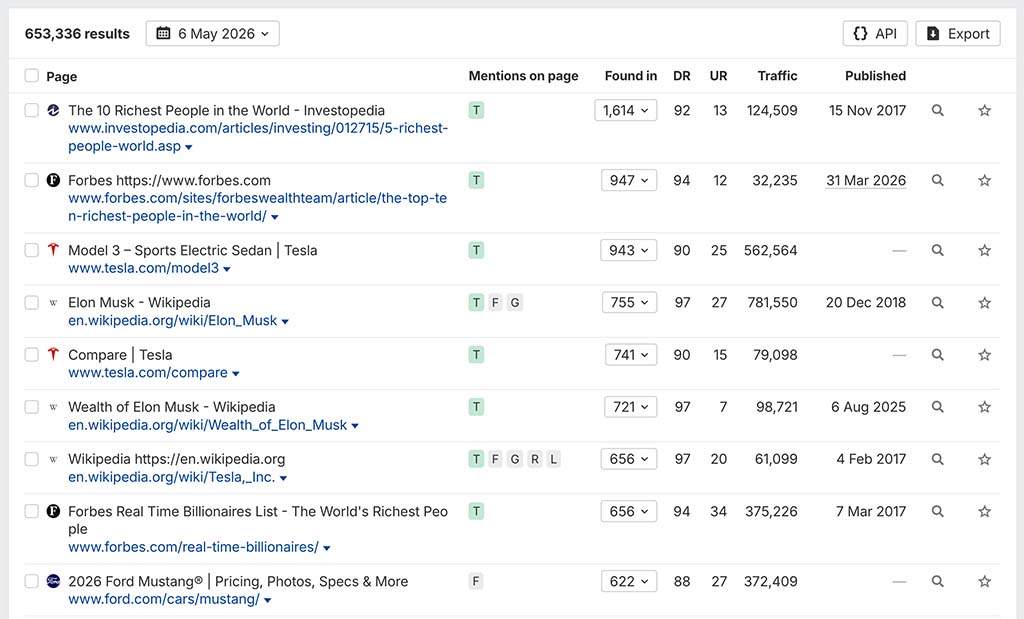
Task: Star the Compare Tesla result
Action: (984, 355)
